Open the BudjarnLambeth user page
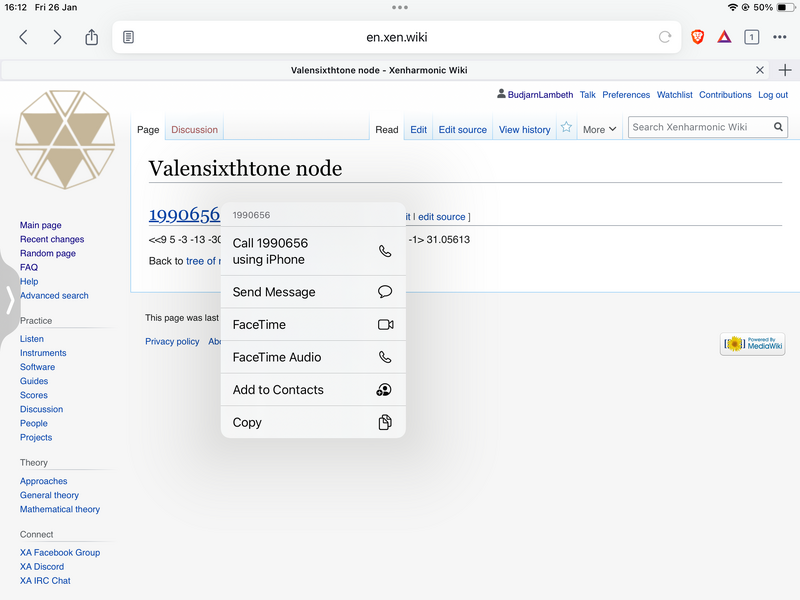Image resolution: width=800 pixels, height=600 pixels. point(540,94)
